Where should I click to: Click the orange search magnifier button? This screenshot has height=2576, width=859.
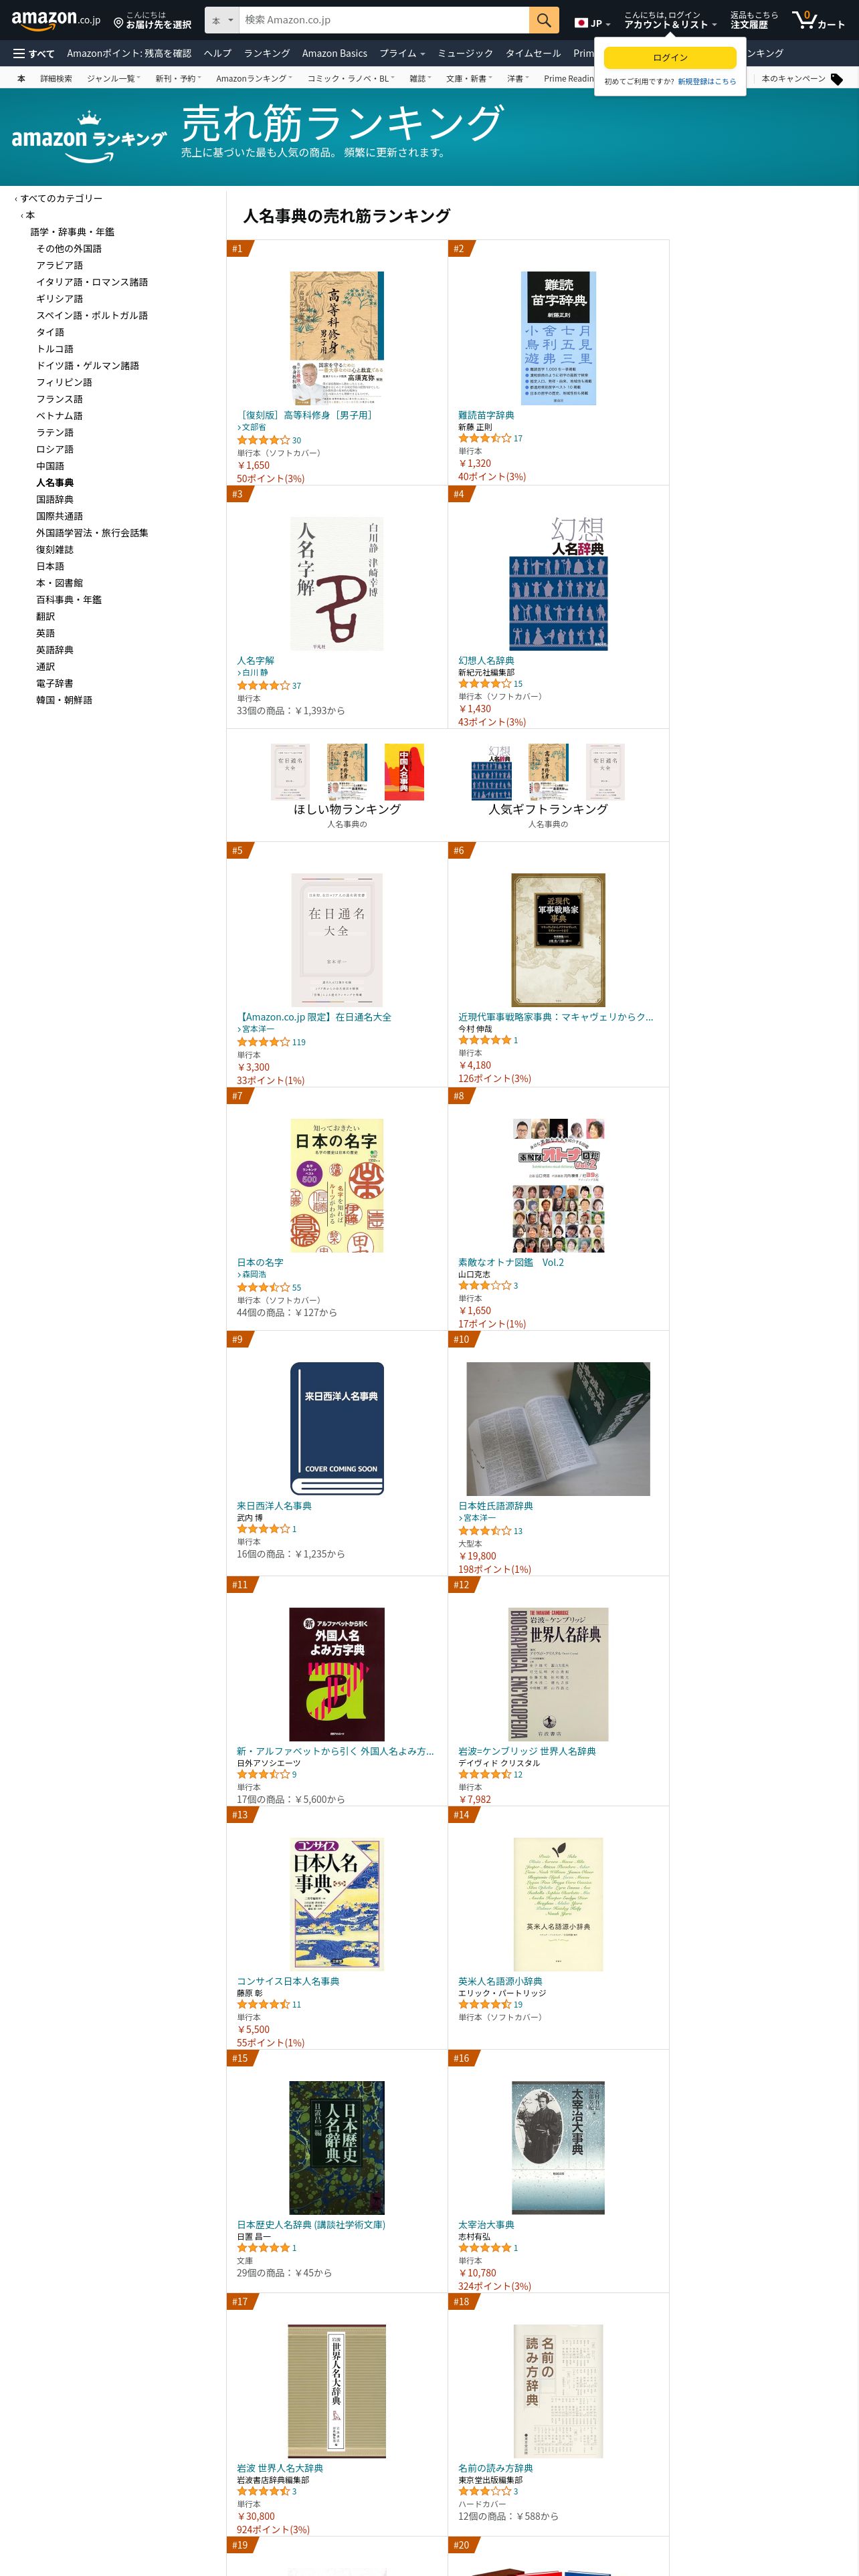click(x=543, y=20)
